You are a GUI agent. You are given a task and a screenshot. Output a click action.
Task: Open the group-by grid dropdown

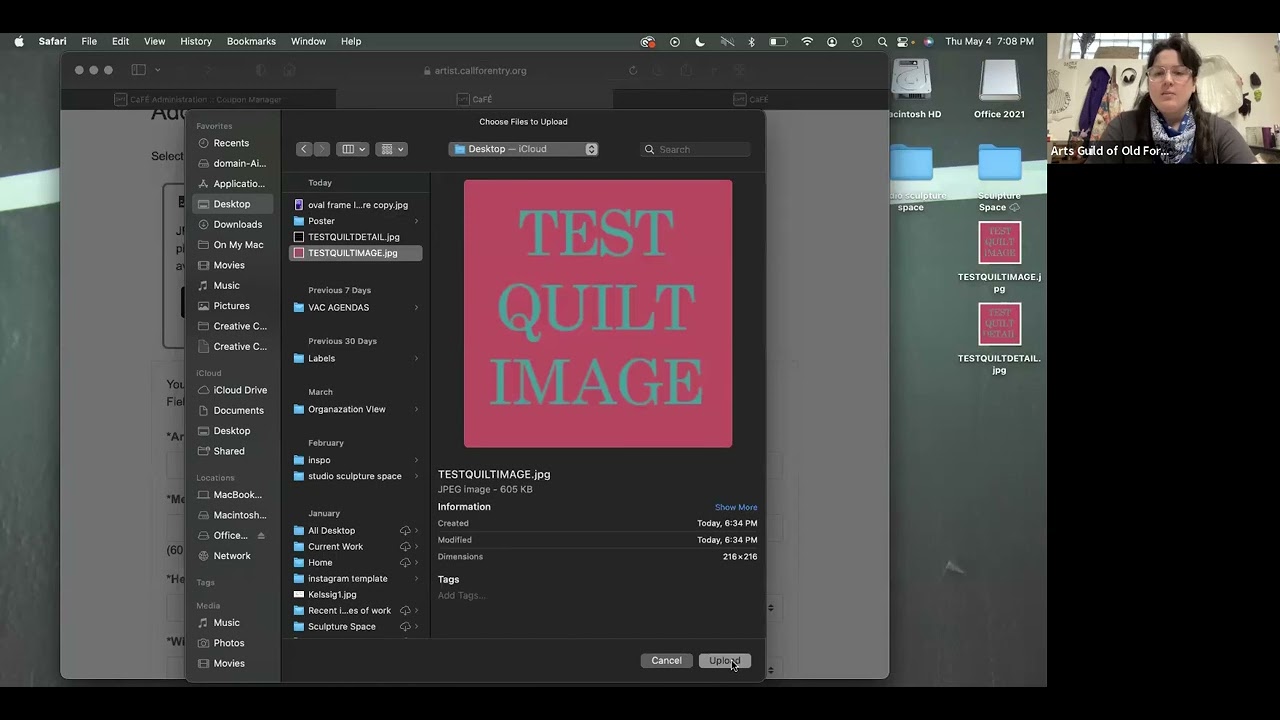click(x=392, y=149)
